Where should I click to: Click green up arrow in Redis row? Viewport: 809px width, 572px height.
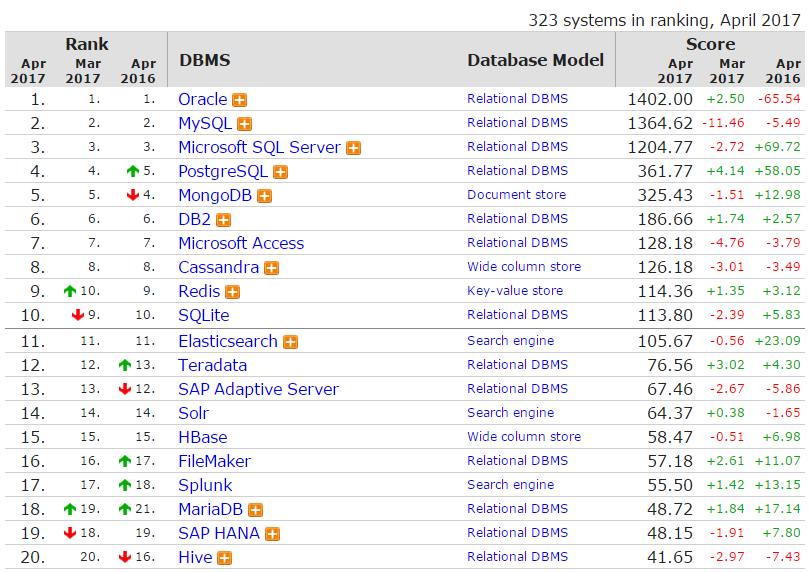pyautogui.click(x=70, y=291)
